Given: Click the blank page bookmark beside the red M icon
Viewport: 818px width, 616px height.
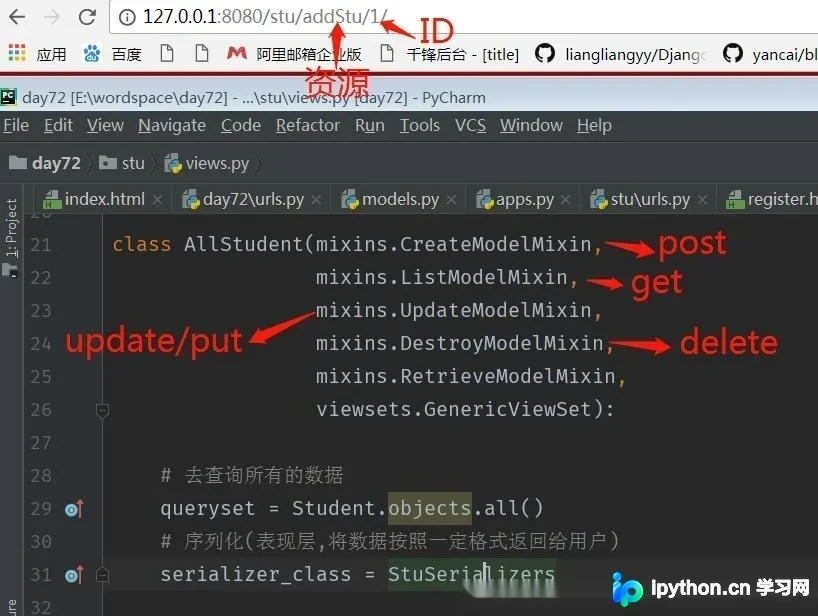Looking at the screenshot, I should click(x=201, y=53).
